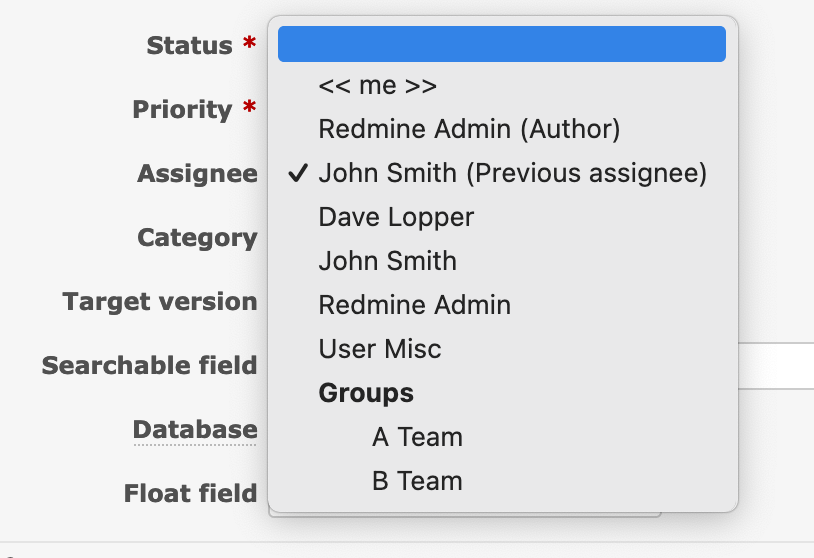This screenshot has width=814, height=558.
Task: Select Redmine Admin (Author) option
Action: 469,129
